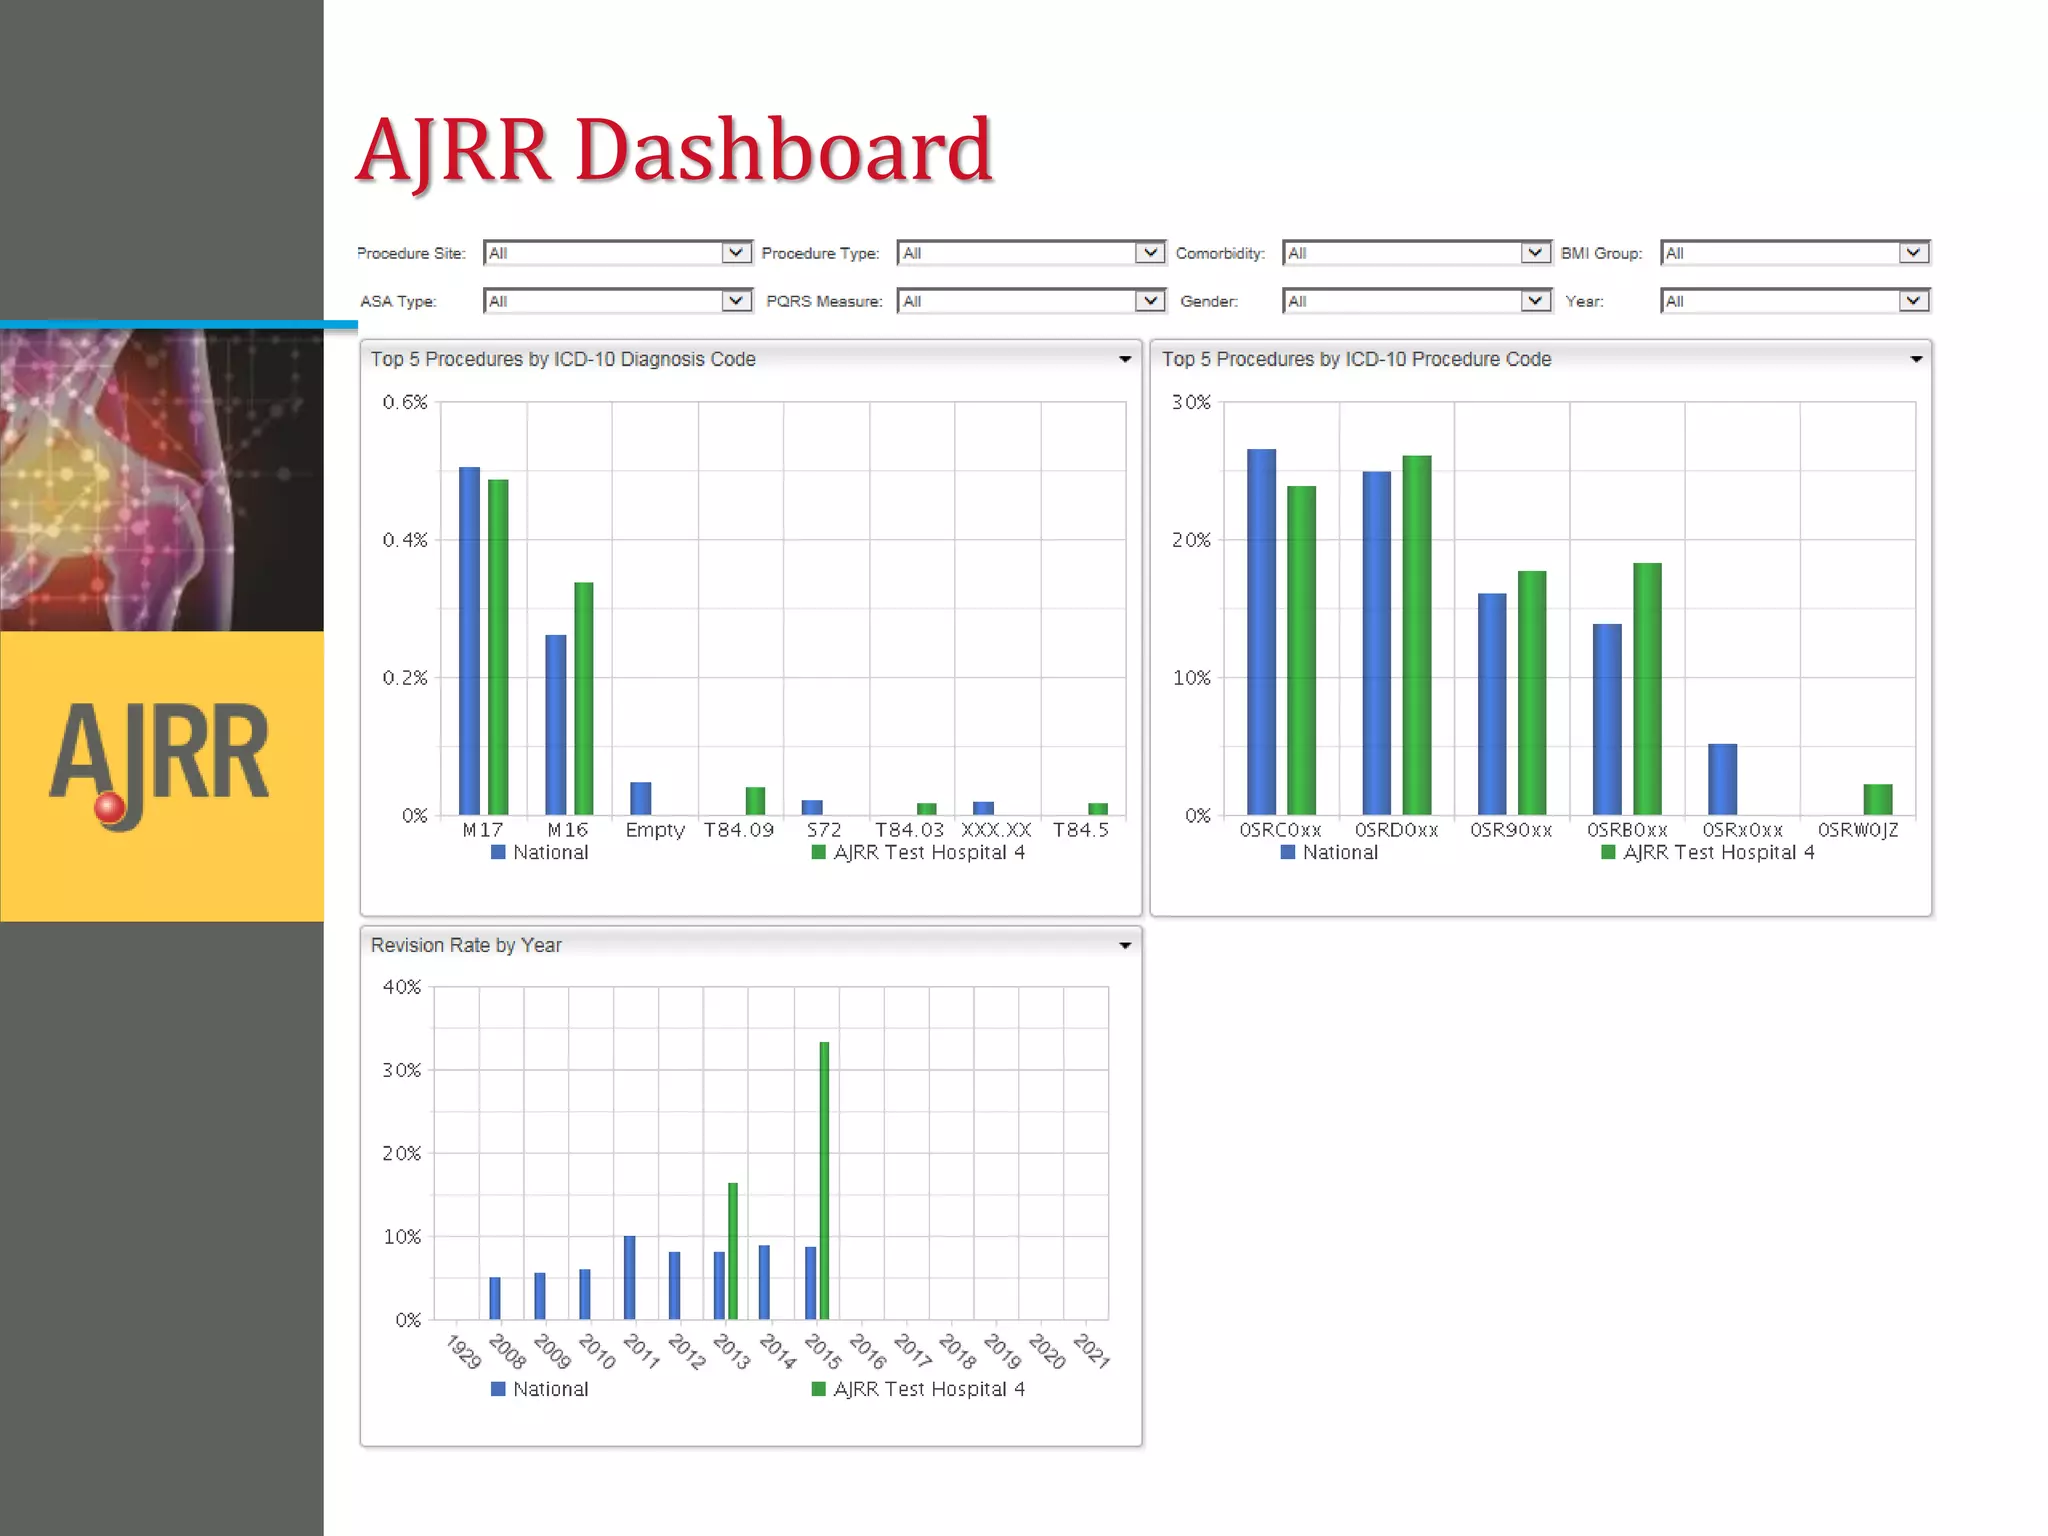Click AJRR Test Hospital 4 legend swatch in Procedure Code chart
The height and width of the screenshot is (1536, 2048).
tap(1608, 853)
